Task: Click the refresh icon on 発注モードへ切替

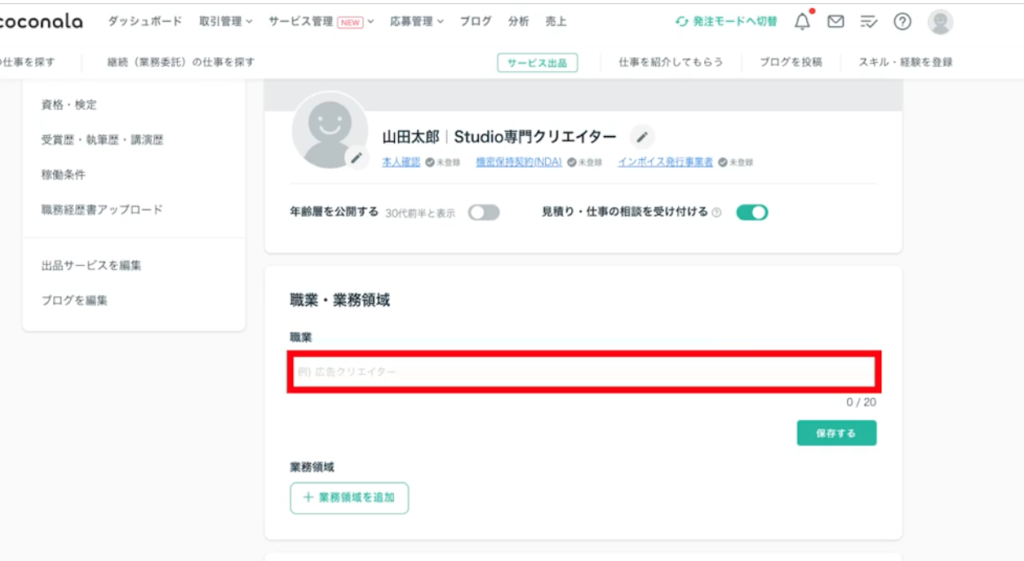Action: pos(682,22)
